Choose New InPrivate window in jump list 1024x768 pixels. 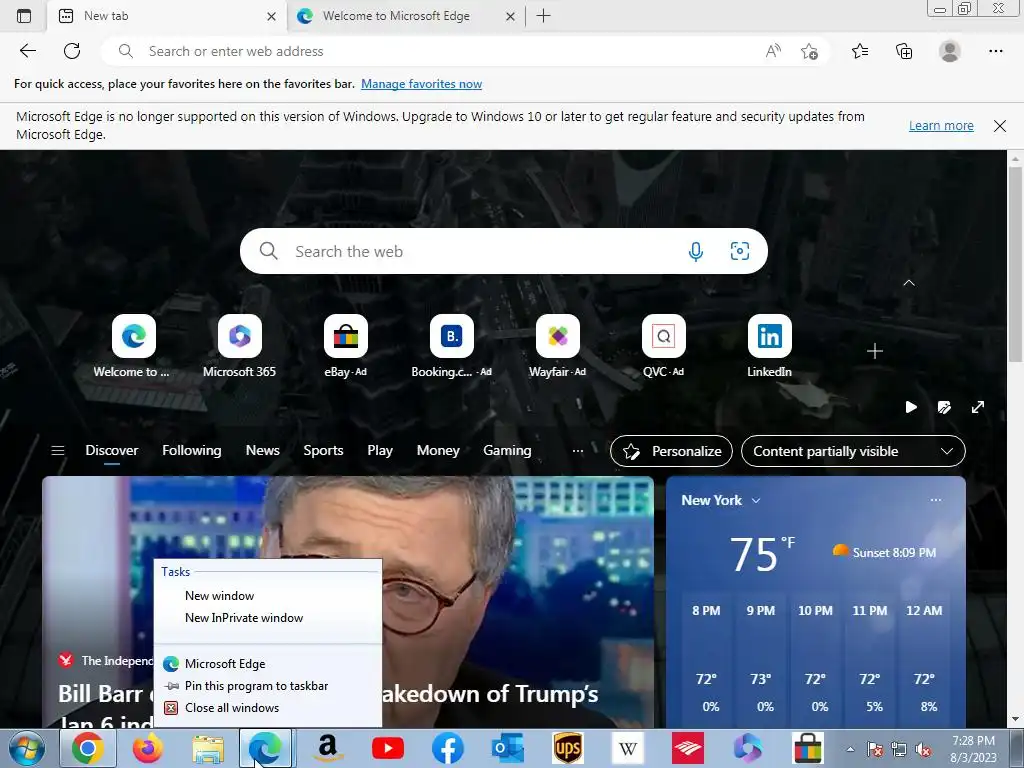[x=268, y=618]
